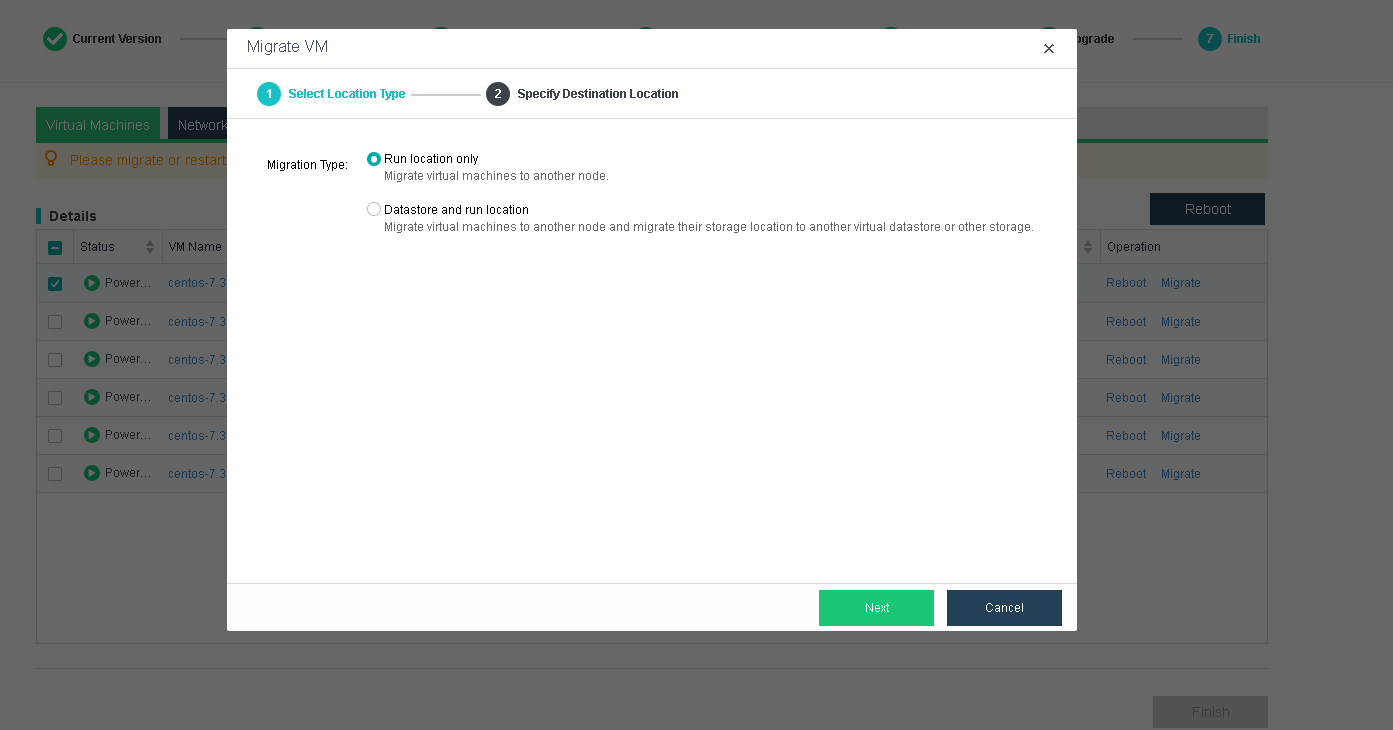Click sort arrows beside the Operation column
The width and height of the screenshot is (1393, 730).
pos(1087,247)
